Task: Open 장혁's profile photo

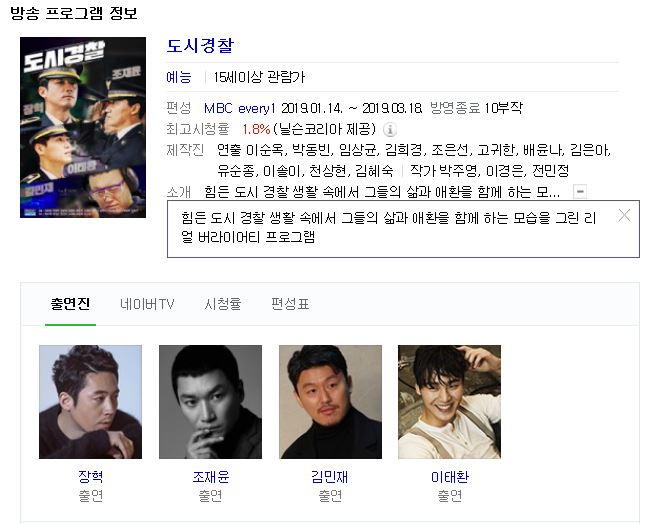Action: [90, 402]
